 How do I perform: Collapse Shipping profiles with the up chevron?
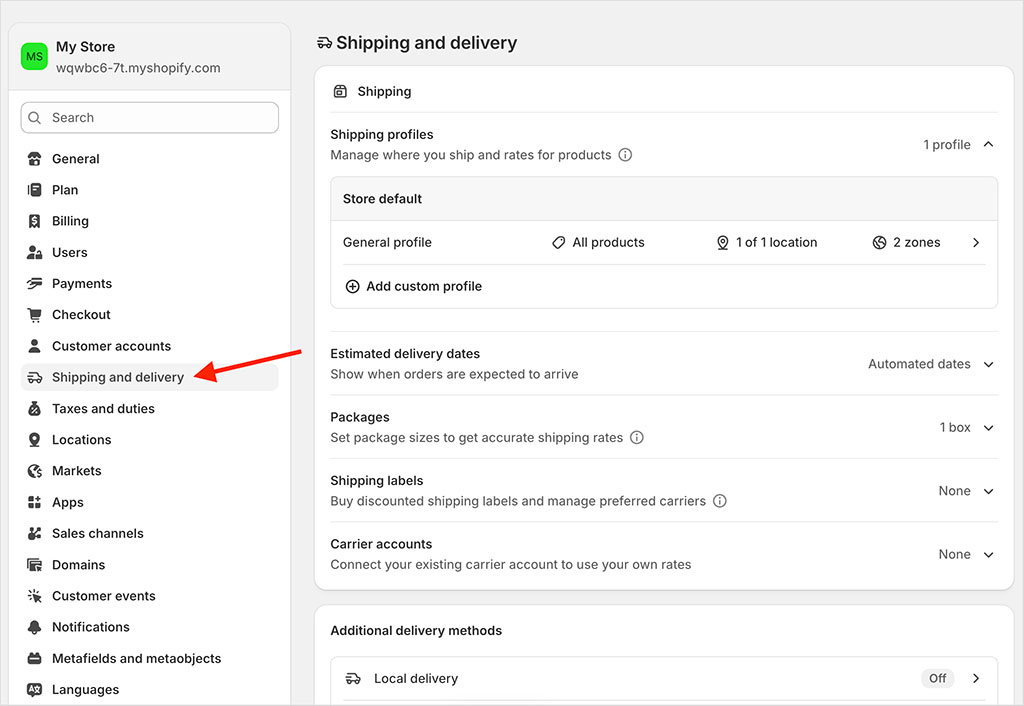point(989,144)
